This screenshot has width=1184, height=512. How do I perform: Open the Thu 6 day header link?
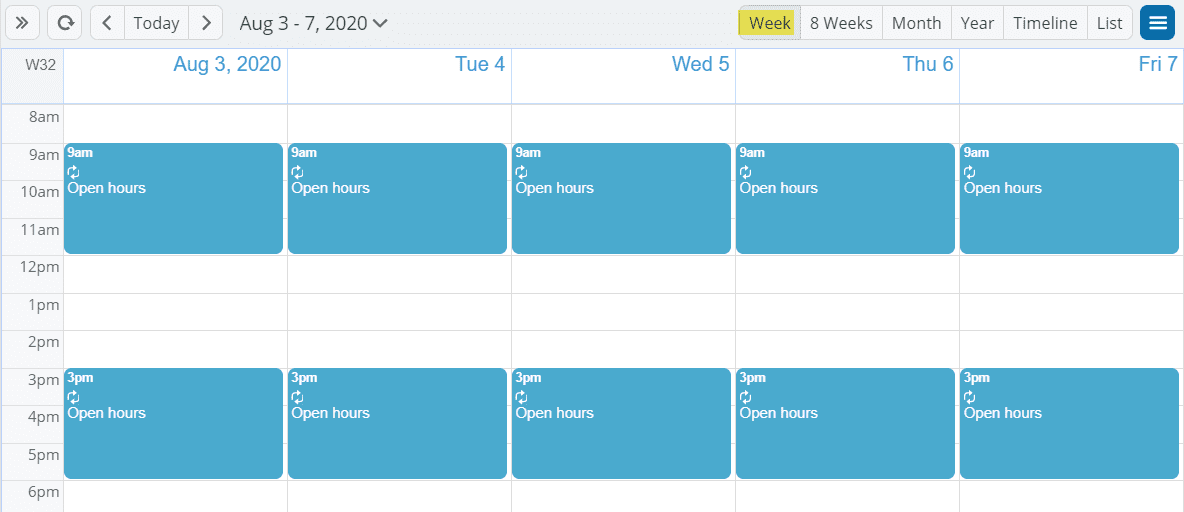pyautogui.click(x=927, y=65)
